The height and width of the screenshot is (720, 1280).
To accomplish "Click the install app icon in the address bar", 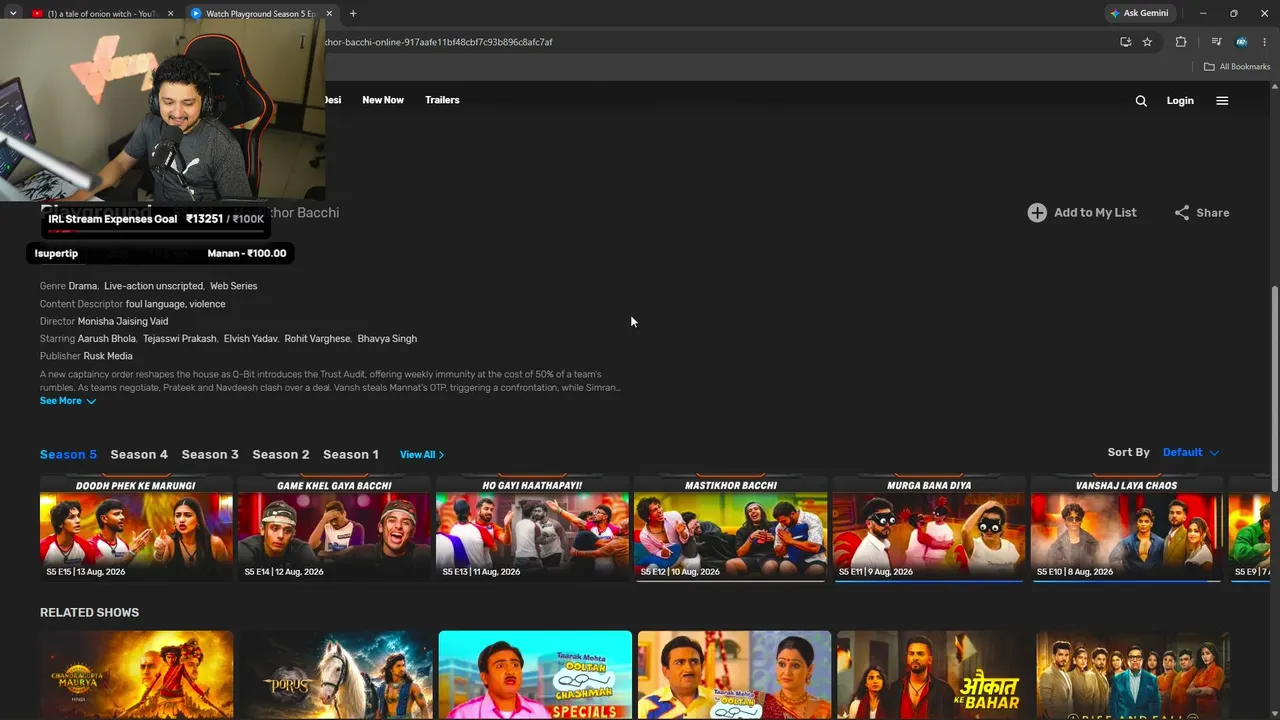I will [x=1125, y=42].
